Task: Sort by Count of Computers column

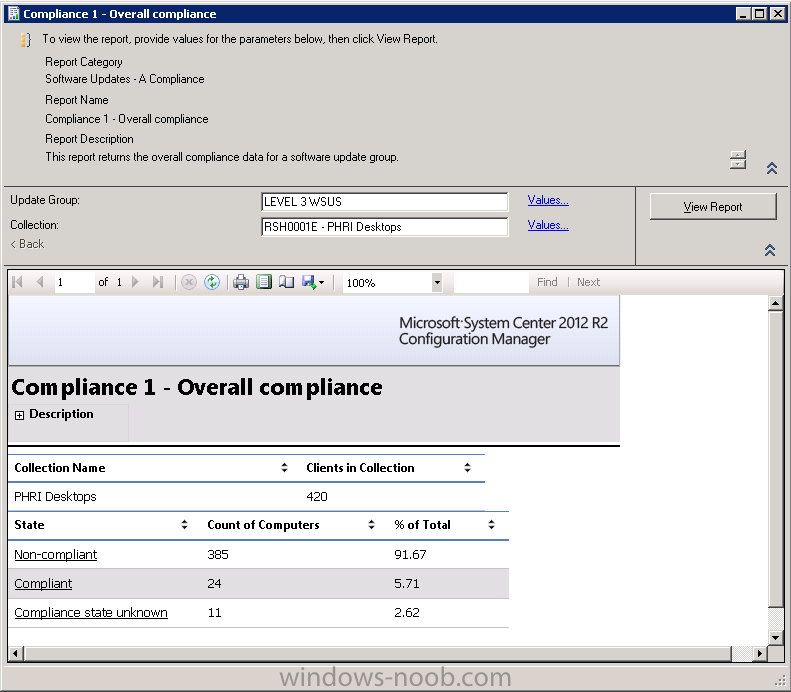Action: point(371,525)
